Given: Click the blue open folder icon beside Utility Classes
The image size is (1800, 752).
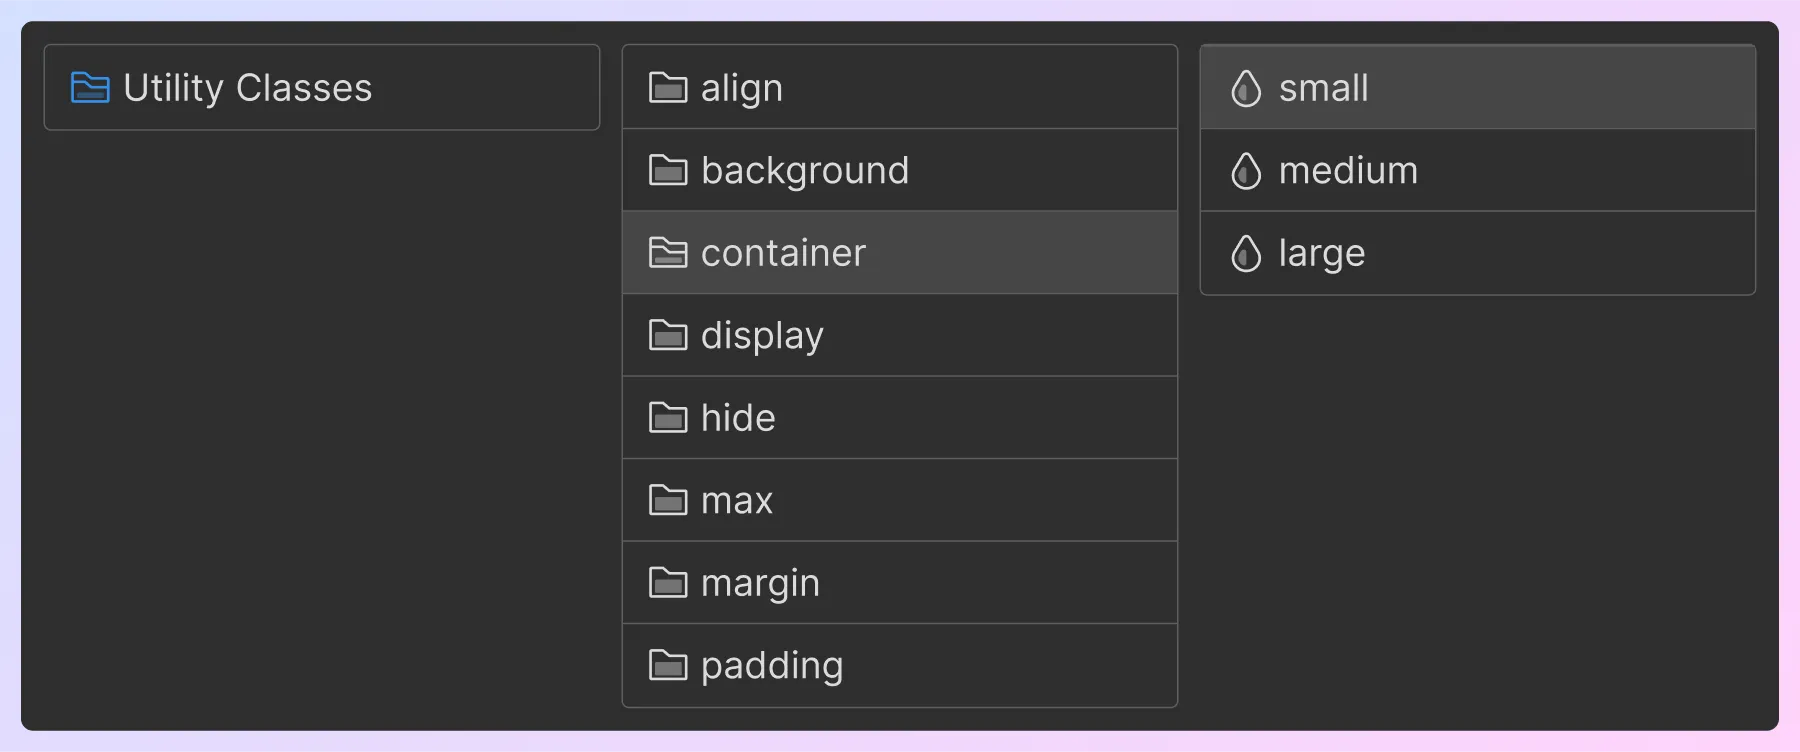Looking at the screenshot, I should 90,88.
